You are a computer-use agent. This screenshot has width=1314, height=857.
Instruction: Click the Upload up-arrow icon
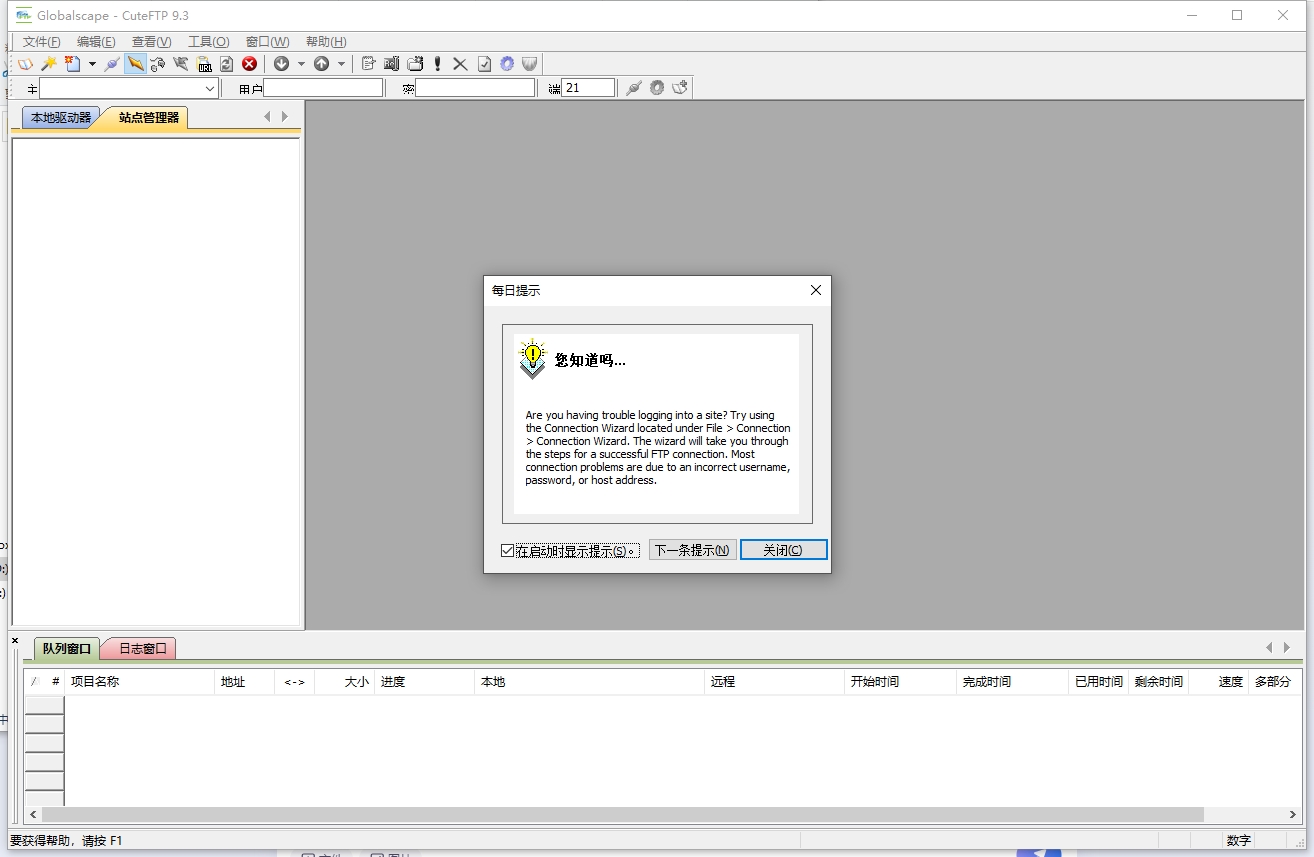321,64
